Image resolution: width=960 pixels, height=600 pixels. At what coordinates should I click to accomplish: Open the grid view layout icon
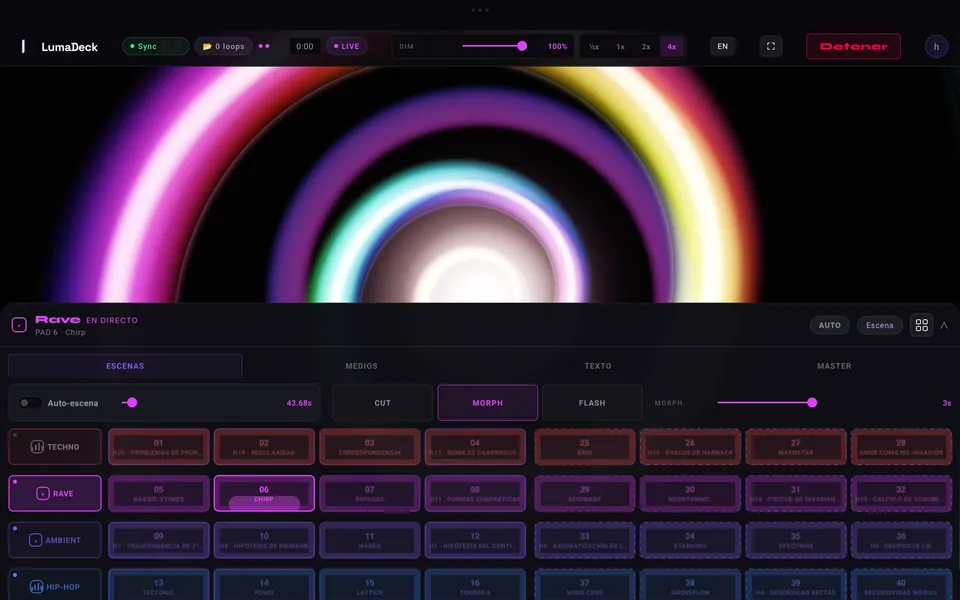pyautogui.click(x=921, y=325)
